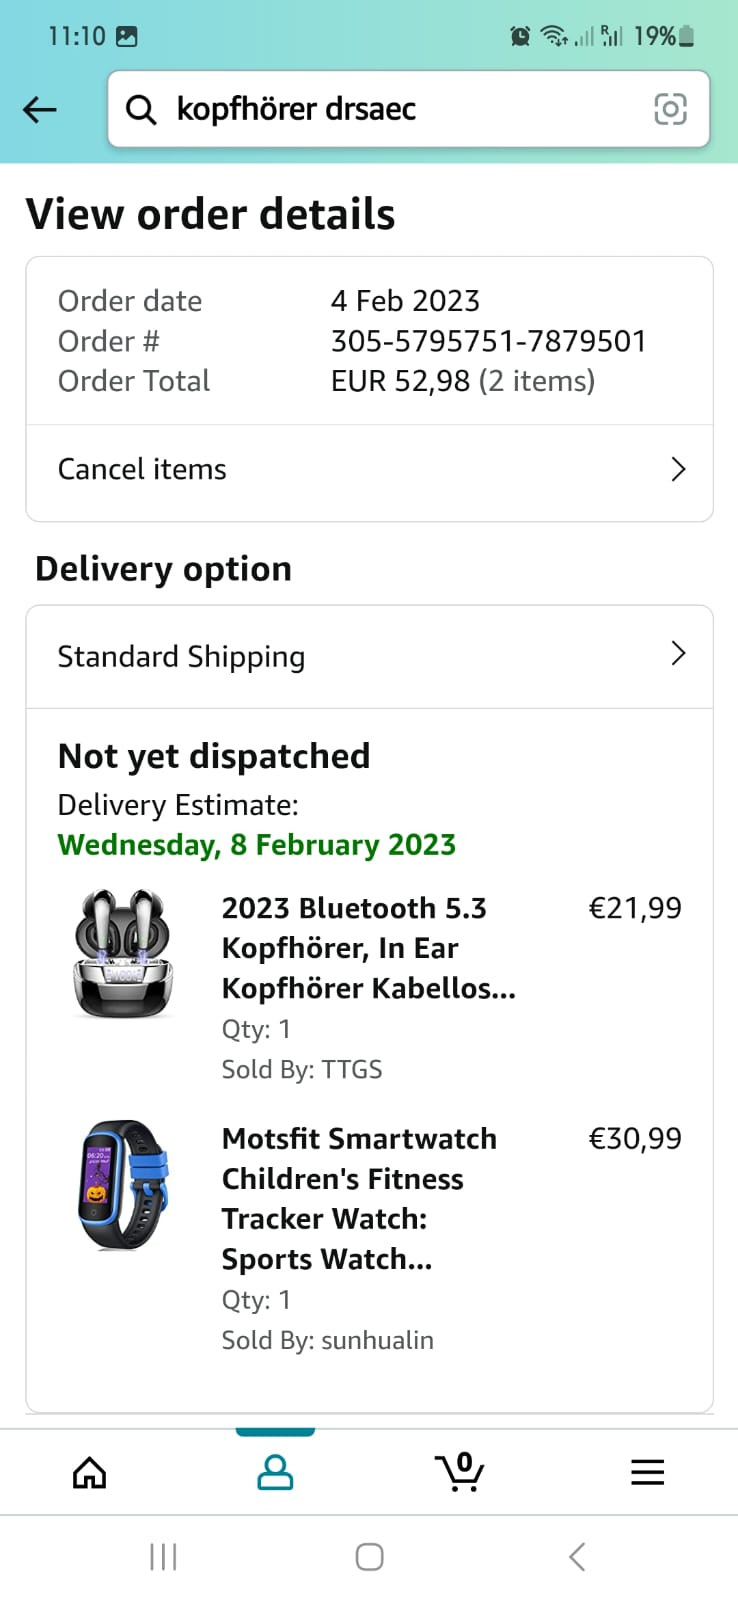Open camera lens scan search
The width and height of the screenshot is (738, 1600).
(670, 109)
